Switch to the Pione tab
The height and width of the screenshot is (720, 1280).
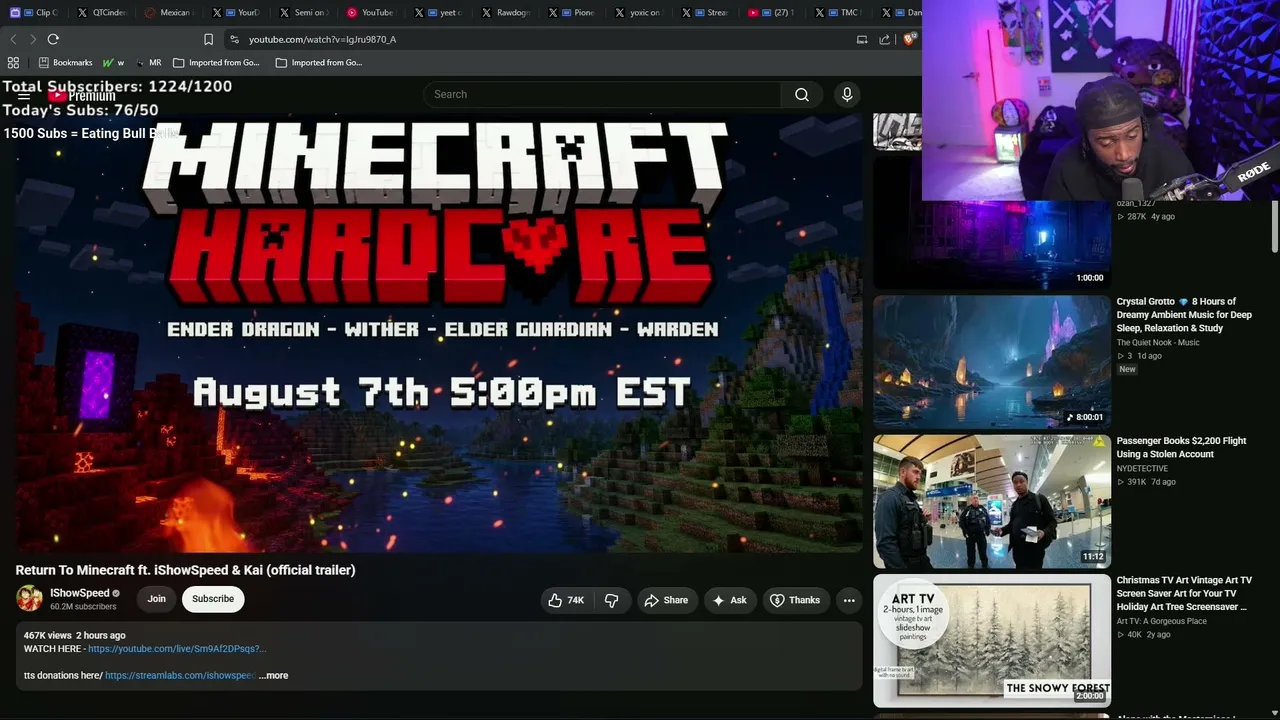tap(573, 13)
